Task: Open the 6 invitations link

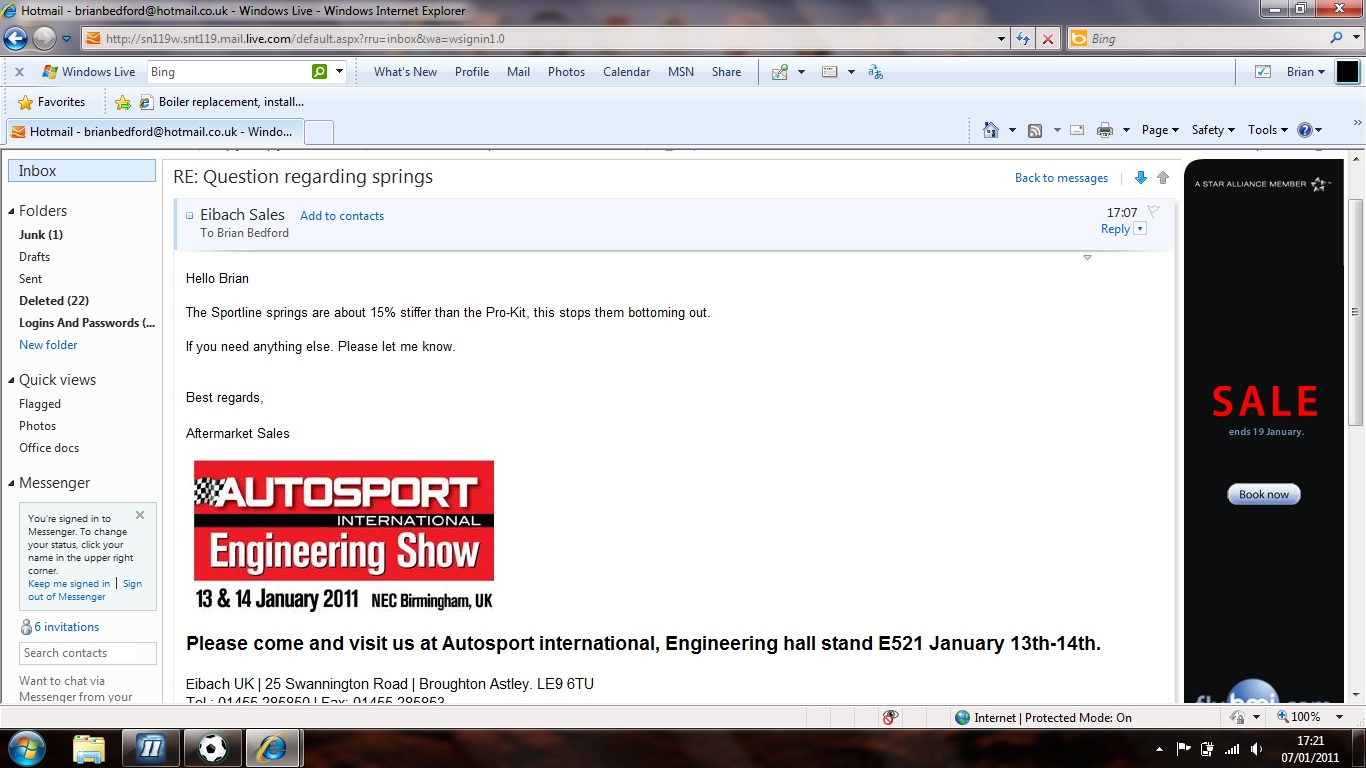Action: click(66, 627)
